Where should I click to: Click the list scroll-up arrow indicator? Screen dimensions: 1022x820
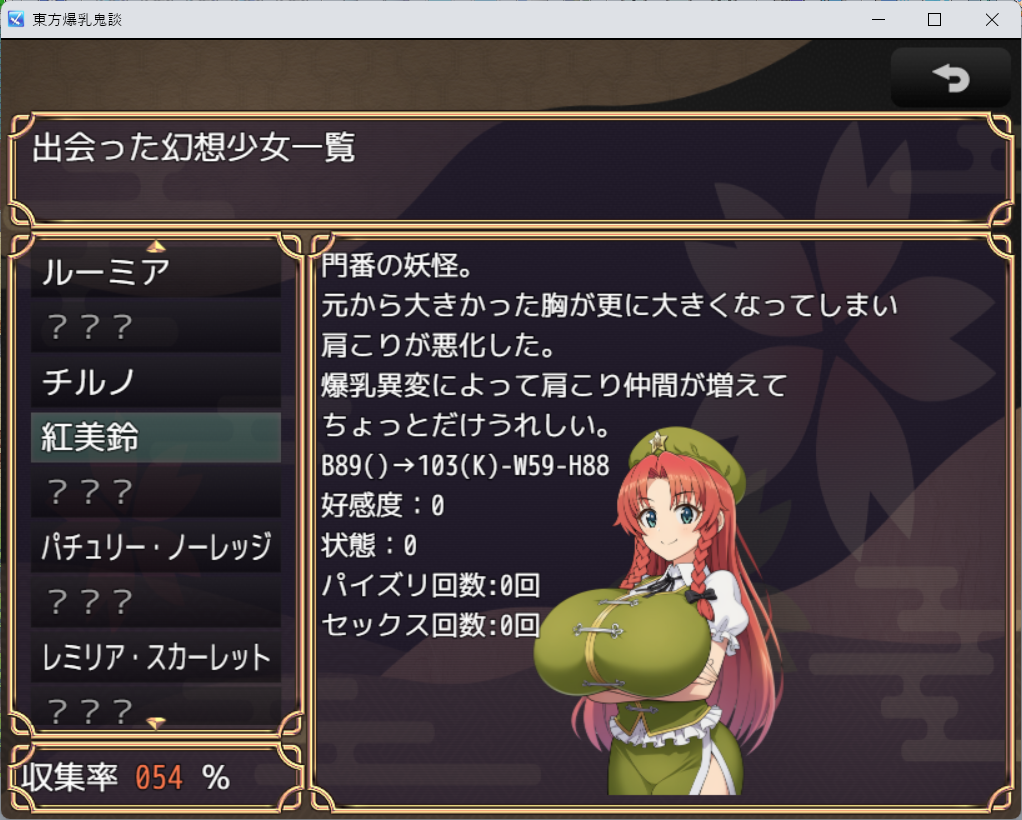[x=156, y=246]
